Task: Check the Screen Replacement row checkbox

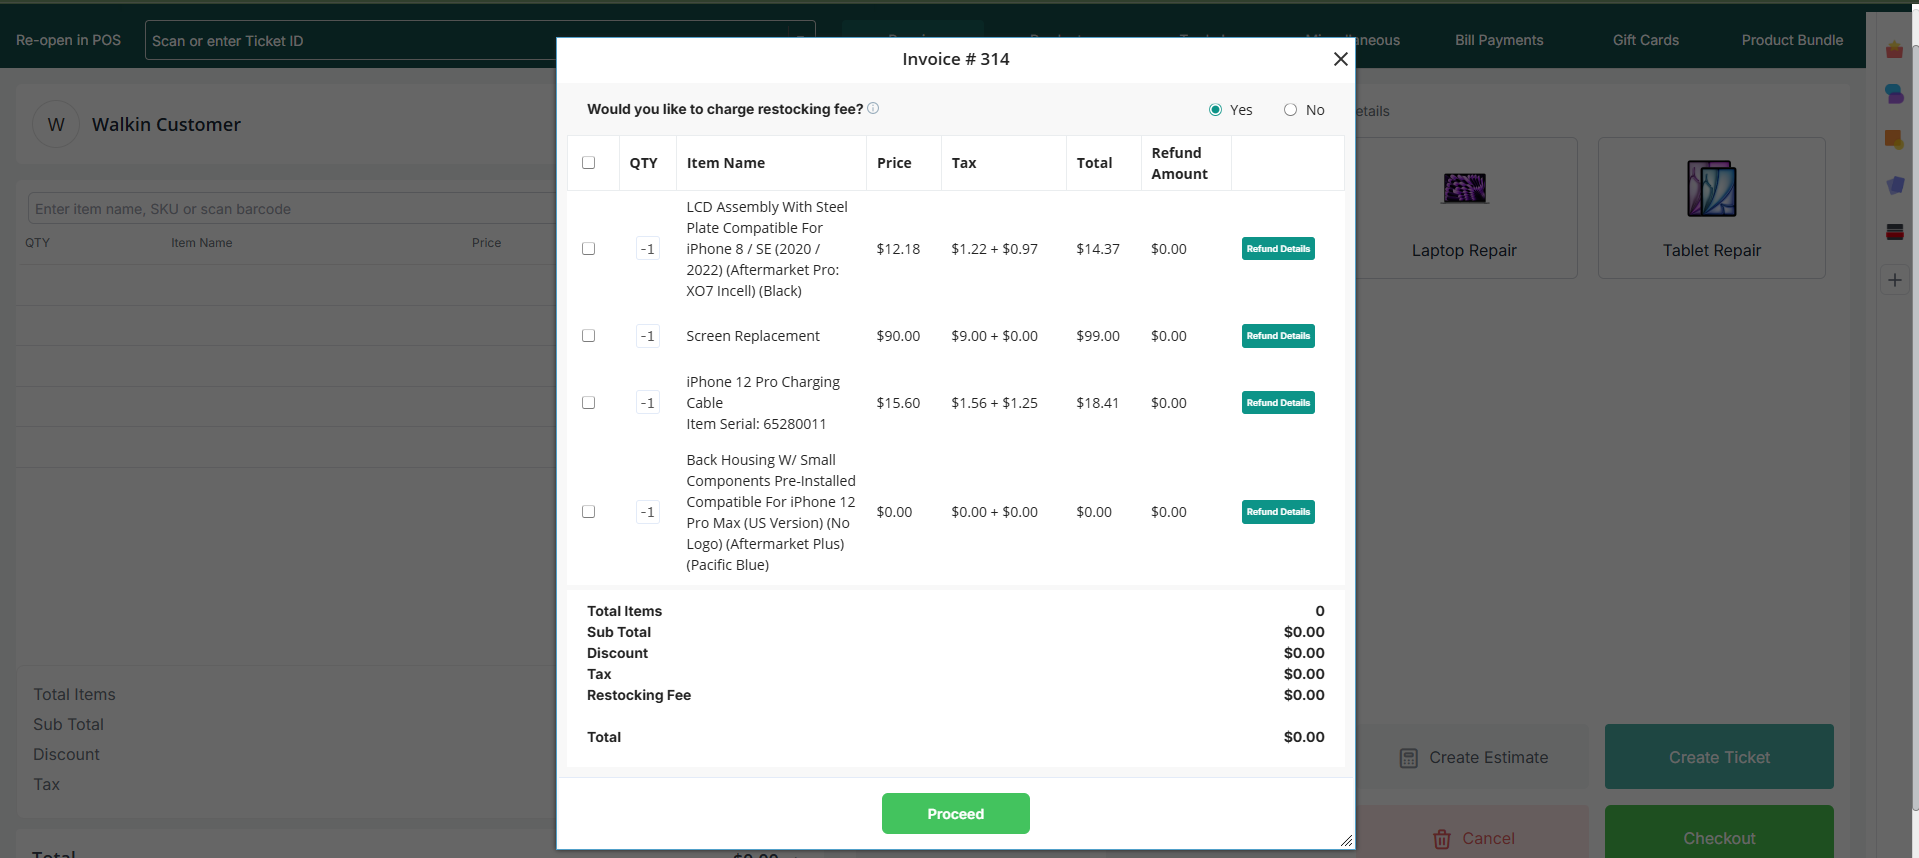Action: [x=588, y=336]
